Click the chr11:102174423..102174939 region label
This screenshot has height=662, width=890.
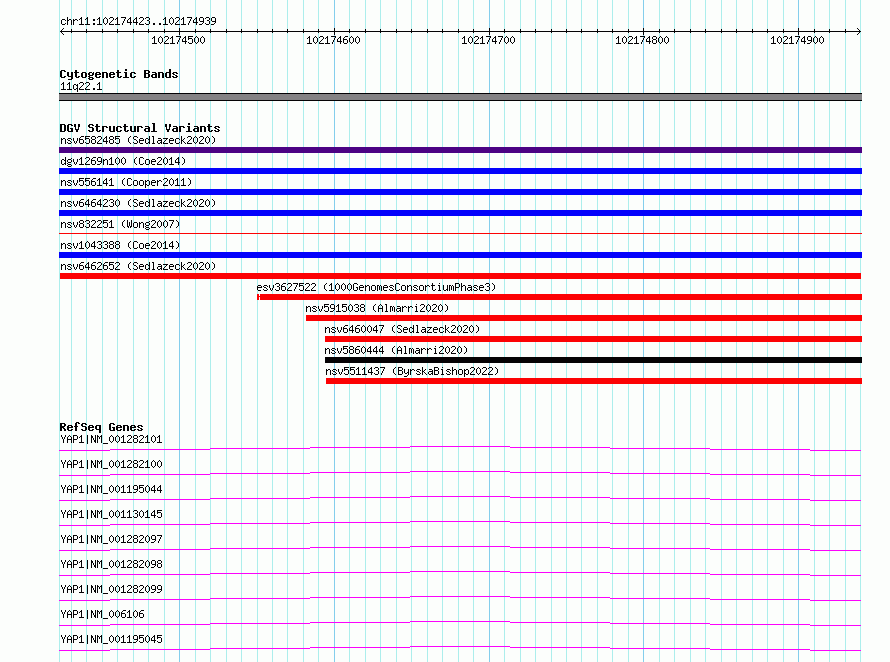(x=138, y=21)
